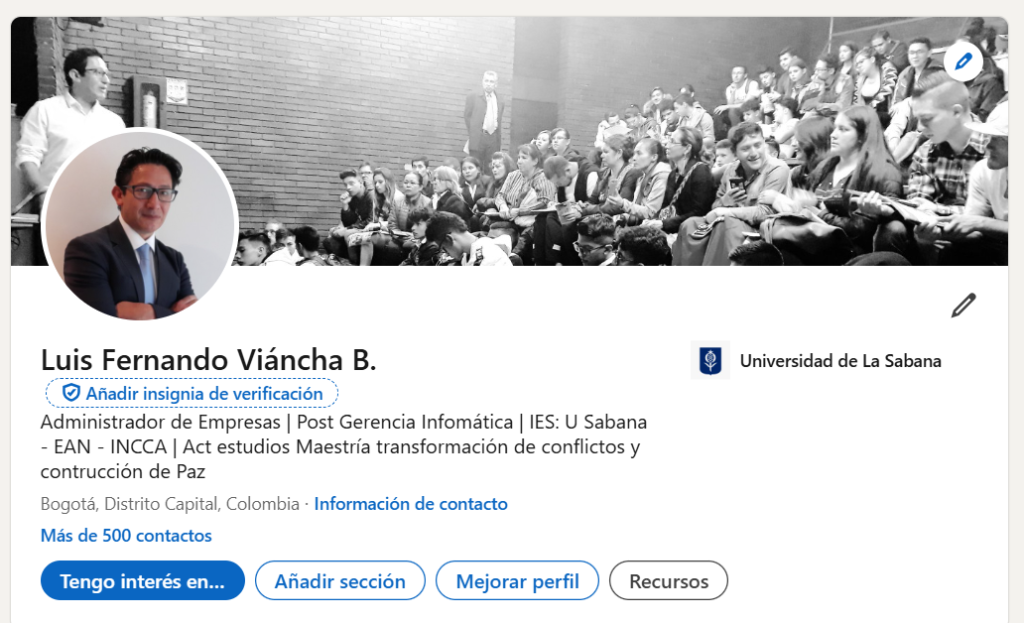Open the Recursos menu button

coord(669,581)
